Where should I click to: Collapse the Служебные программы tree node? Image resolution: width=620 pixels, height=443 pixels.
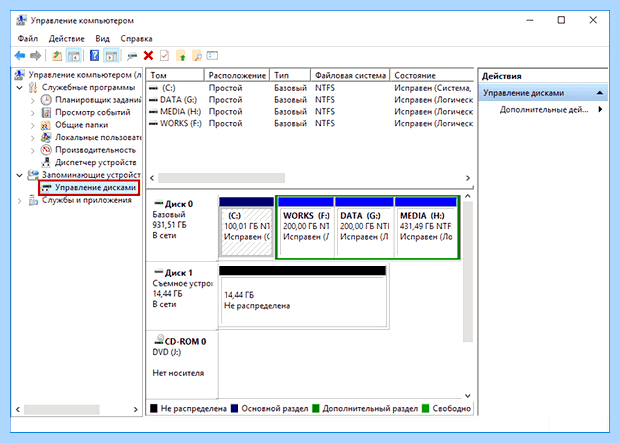19,87
